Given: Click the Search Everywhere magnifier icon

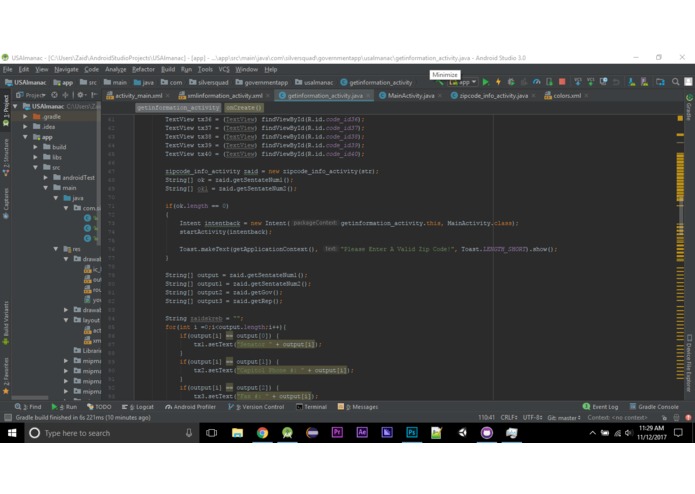Looking at the screenshot, I should click(675, 82).
